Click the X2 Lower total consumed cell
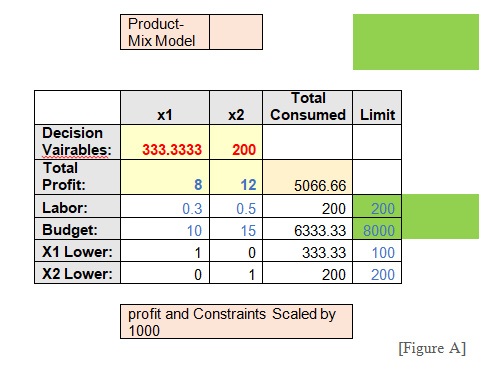The image size is (479, 366). click(x=307, y=273)
